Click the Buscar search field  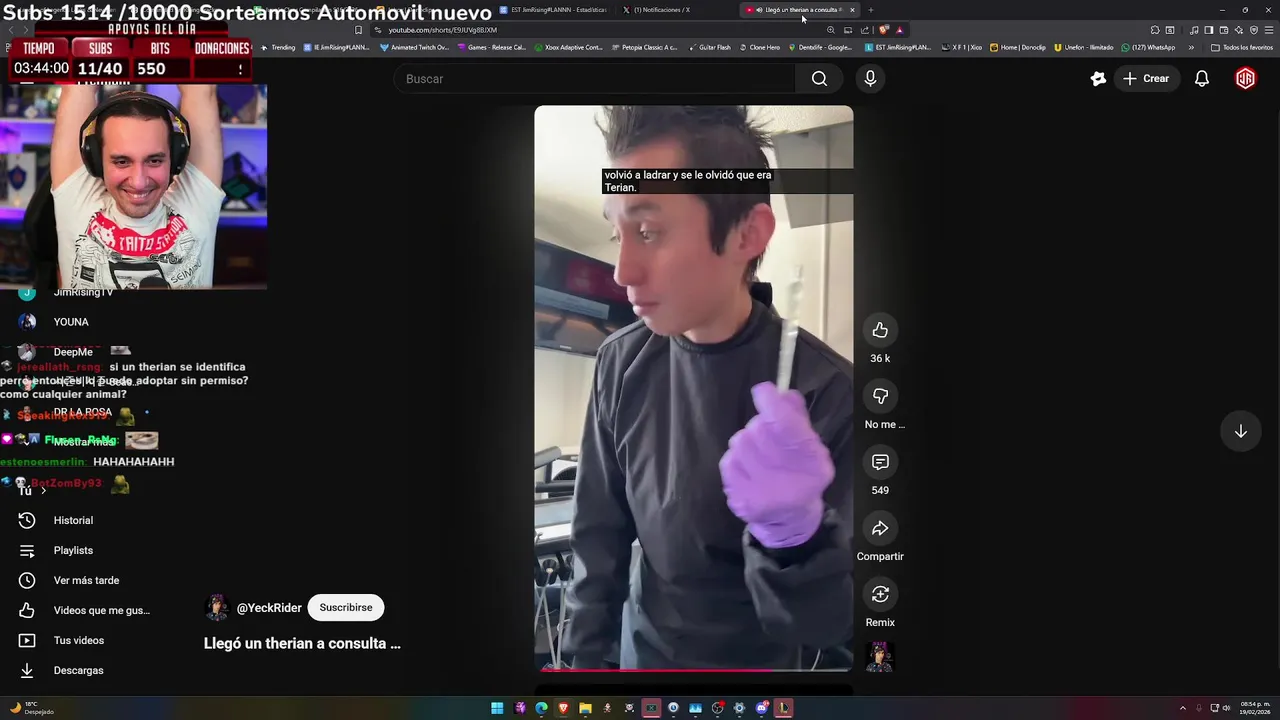click(x=595, y=79)
